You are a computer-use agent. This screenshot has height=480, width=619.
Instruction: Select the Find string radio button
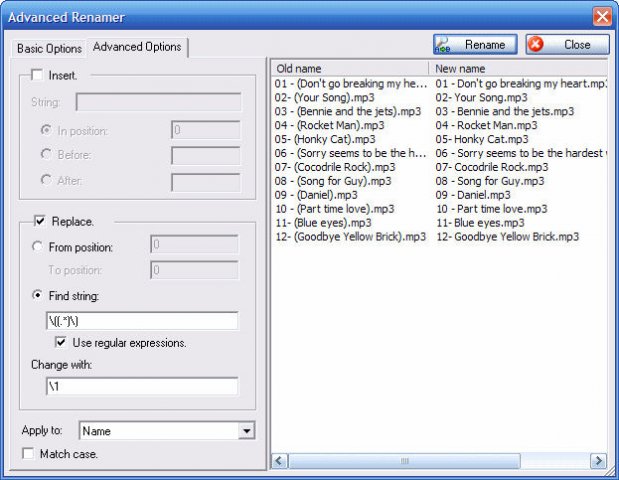[x=37, y=295]
